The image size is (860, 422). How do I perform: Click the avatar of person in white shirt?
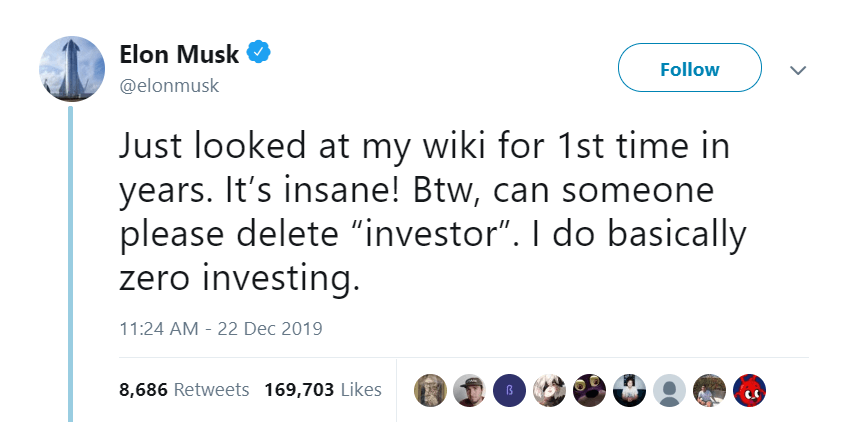click(629, 390)
